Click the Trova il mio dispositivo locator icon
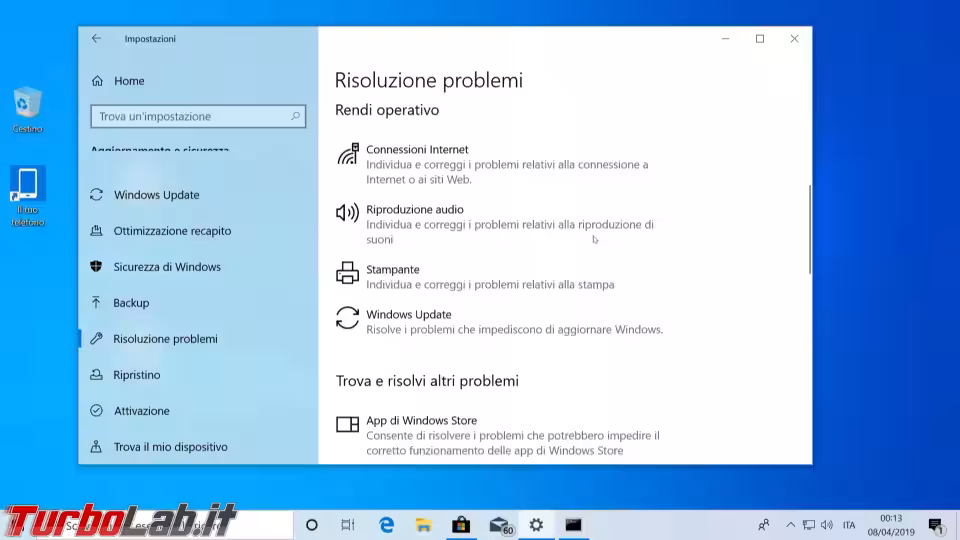The height and width of the screenshot is (540, 960). (x=96, y=446)
